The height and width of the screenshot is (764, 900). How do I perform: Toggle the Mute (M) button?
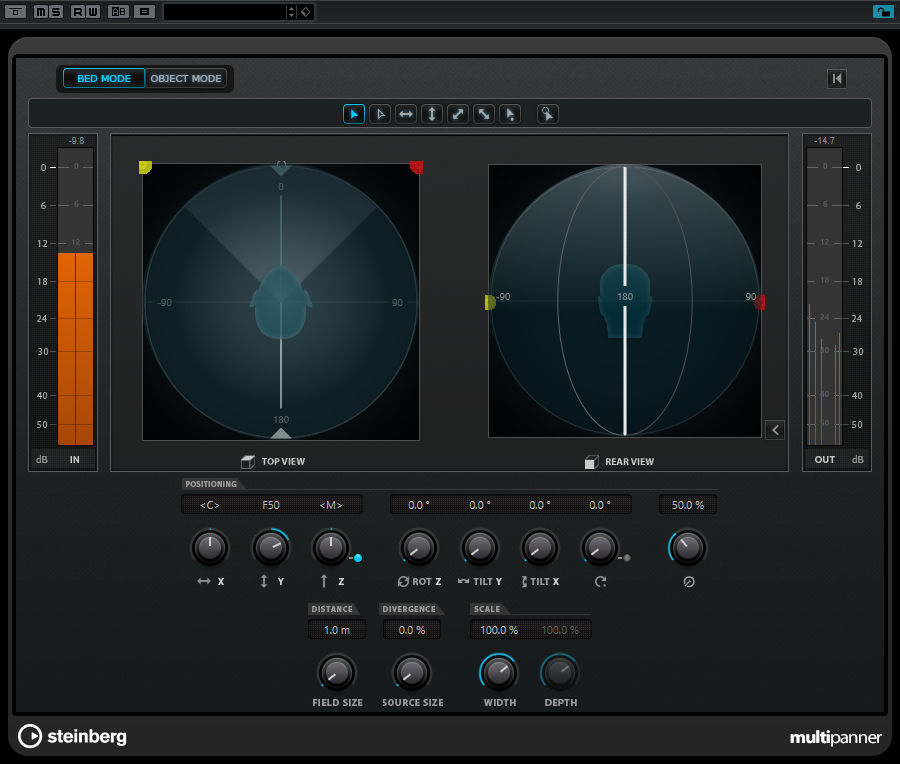click(41, 11)
